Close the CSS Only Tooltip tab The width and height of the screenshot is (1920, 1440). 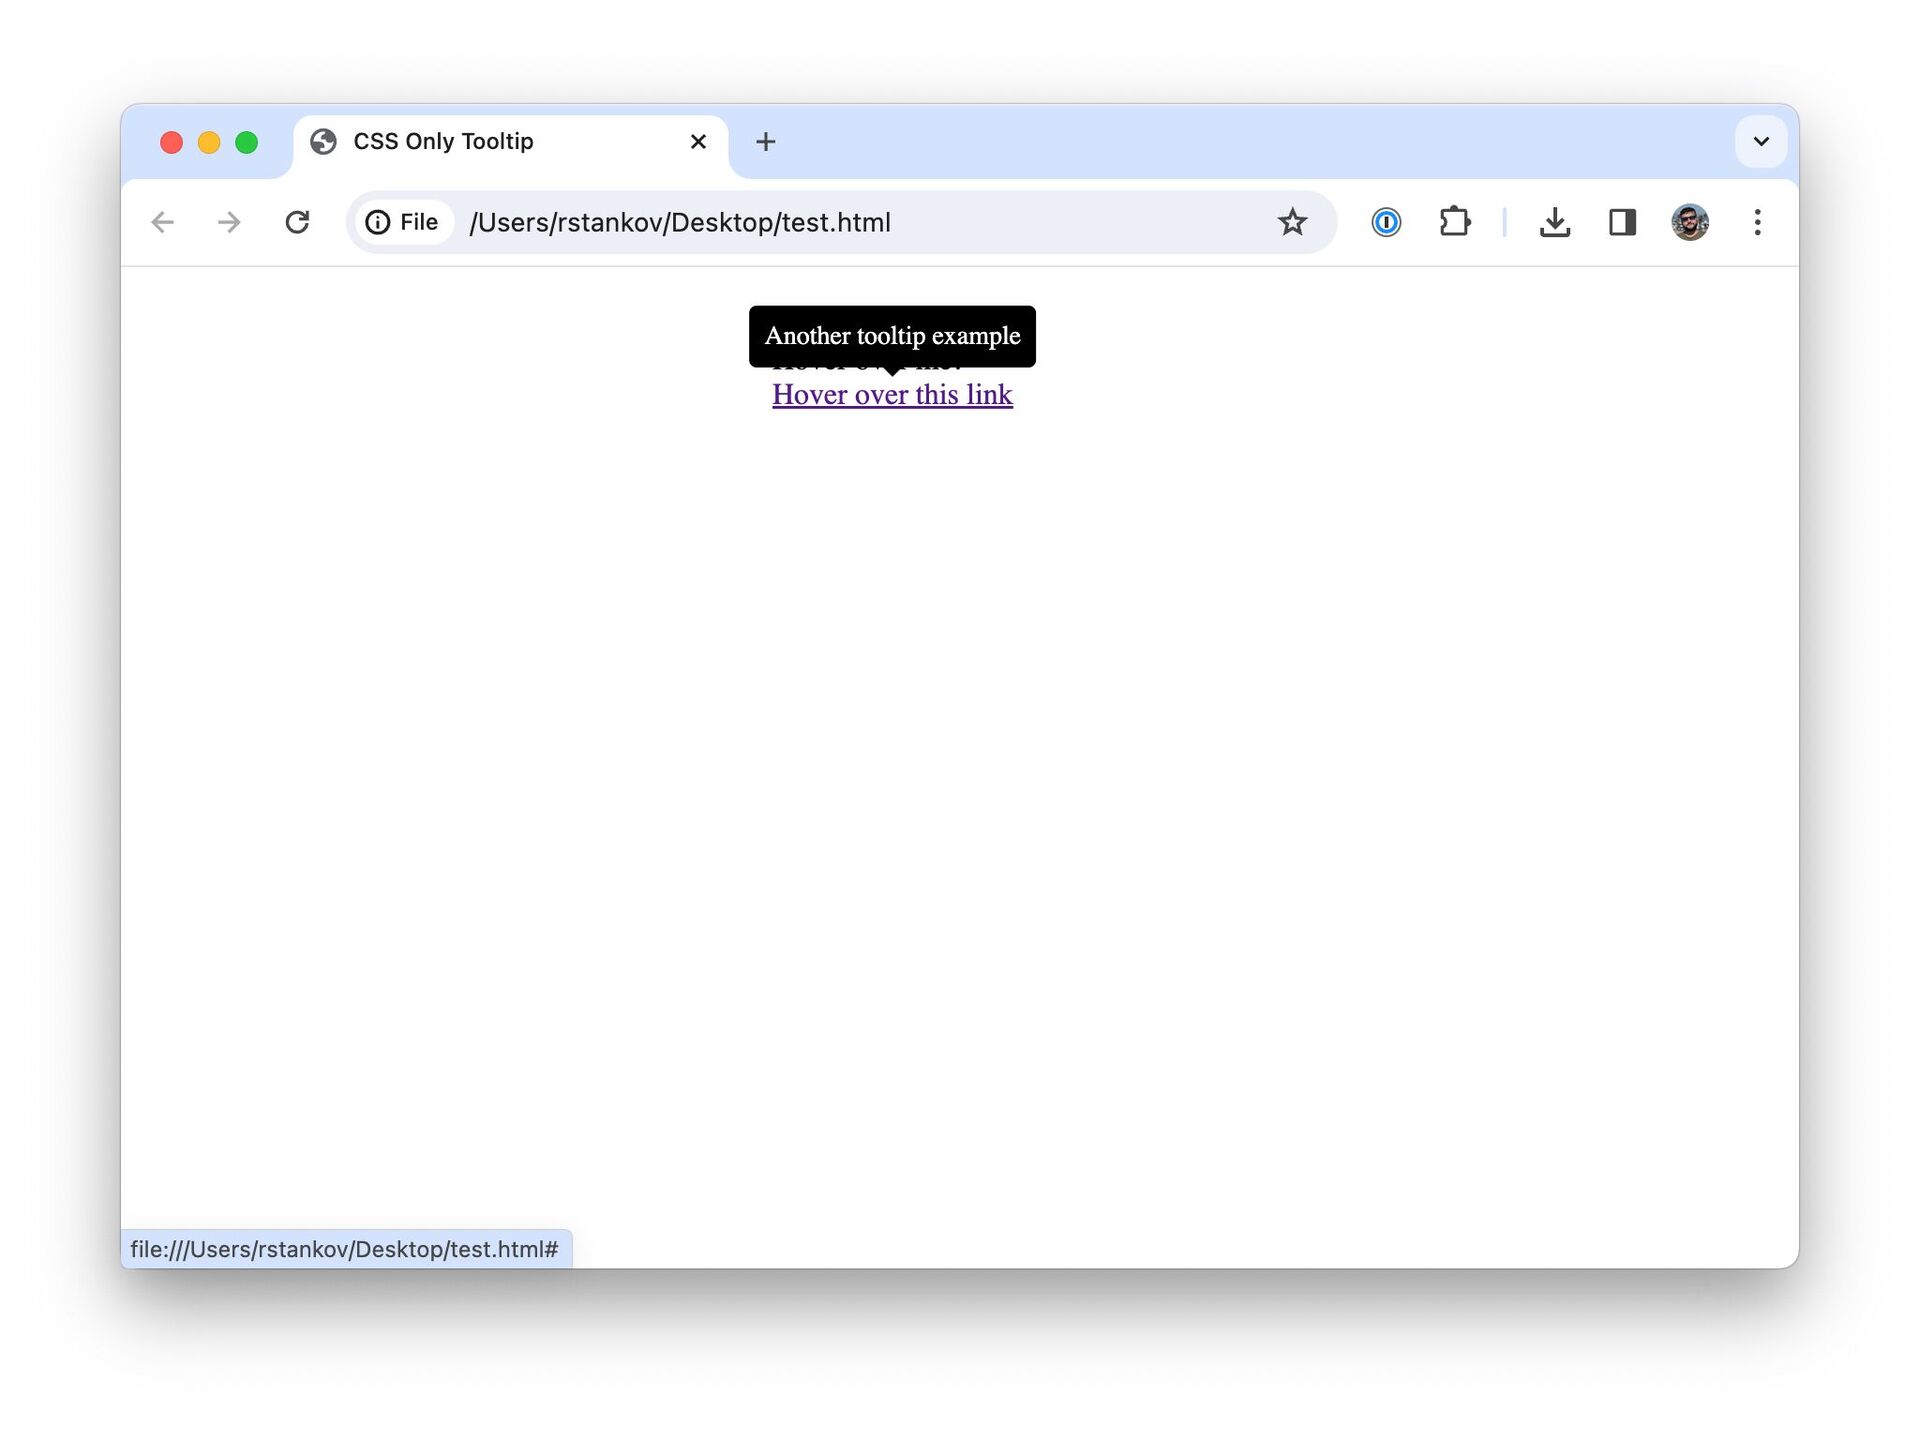[x=698, y=142]
